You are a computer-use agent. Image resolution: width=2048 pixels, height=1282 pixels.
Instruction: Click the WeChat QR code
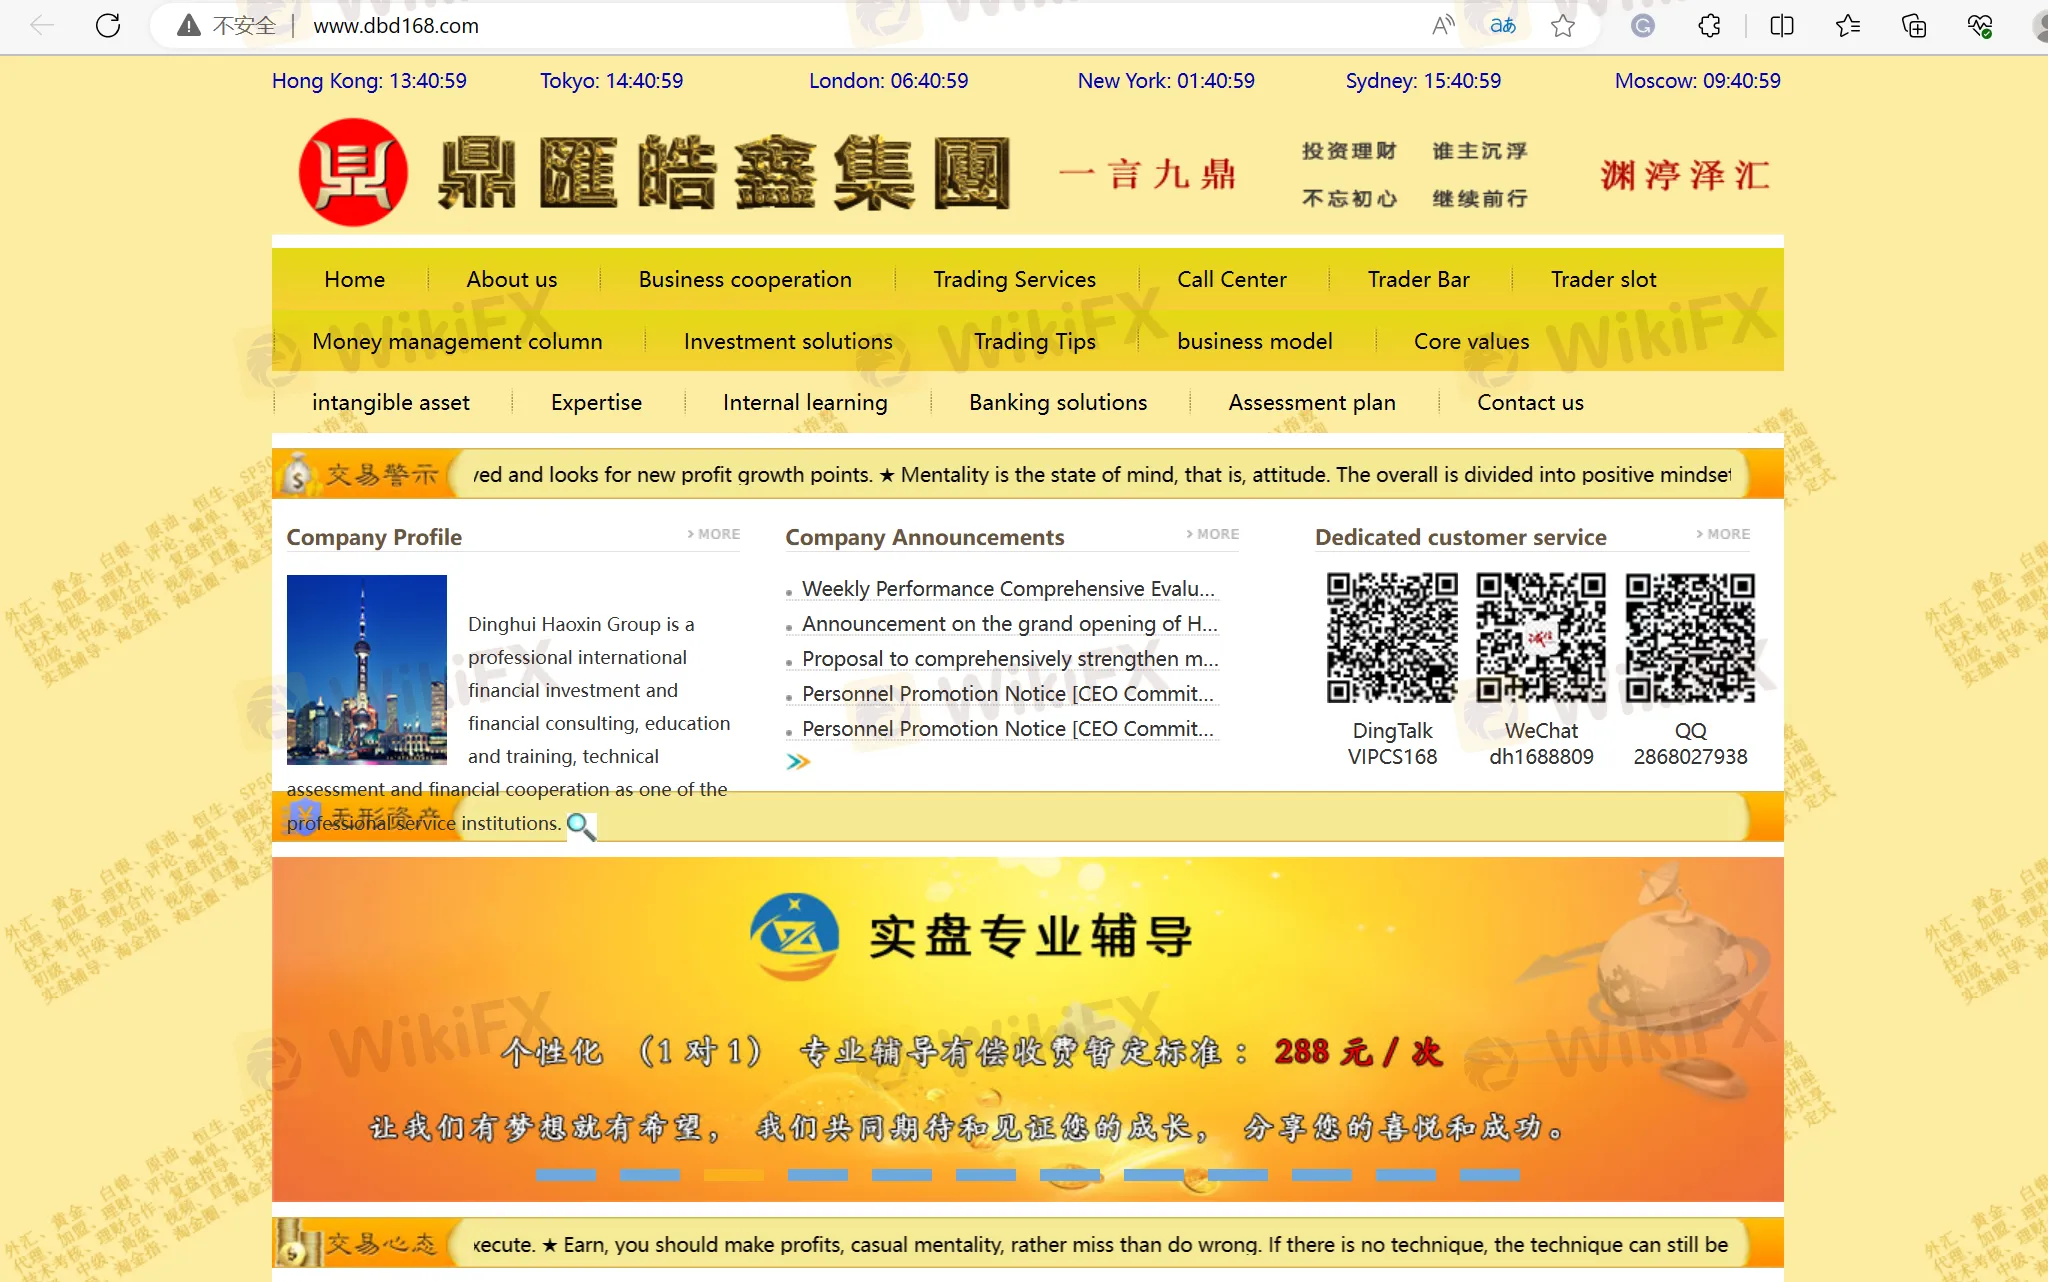click(x=1540, y=637)
